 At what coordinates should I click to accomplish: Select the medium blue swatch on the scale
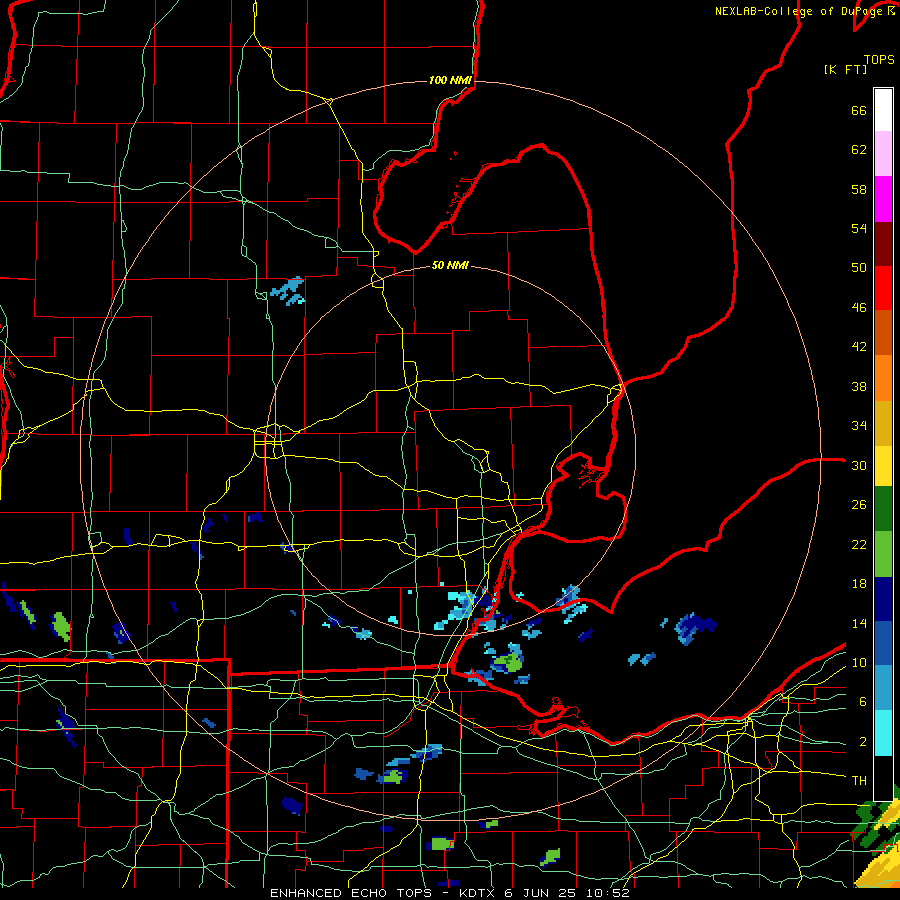(883, 643)
